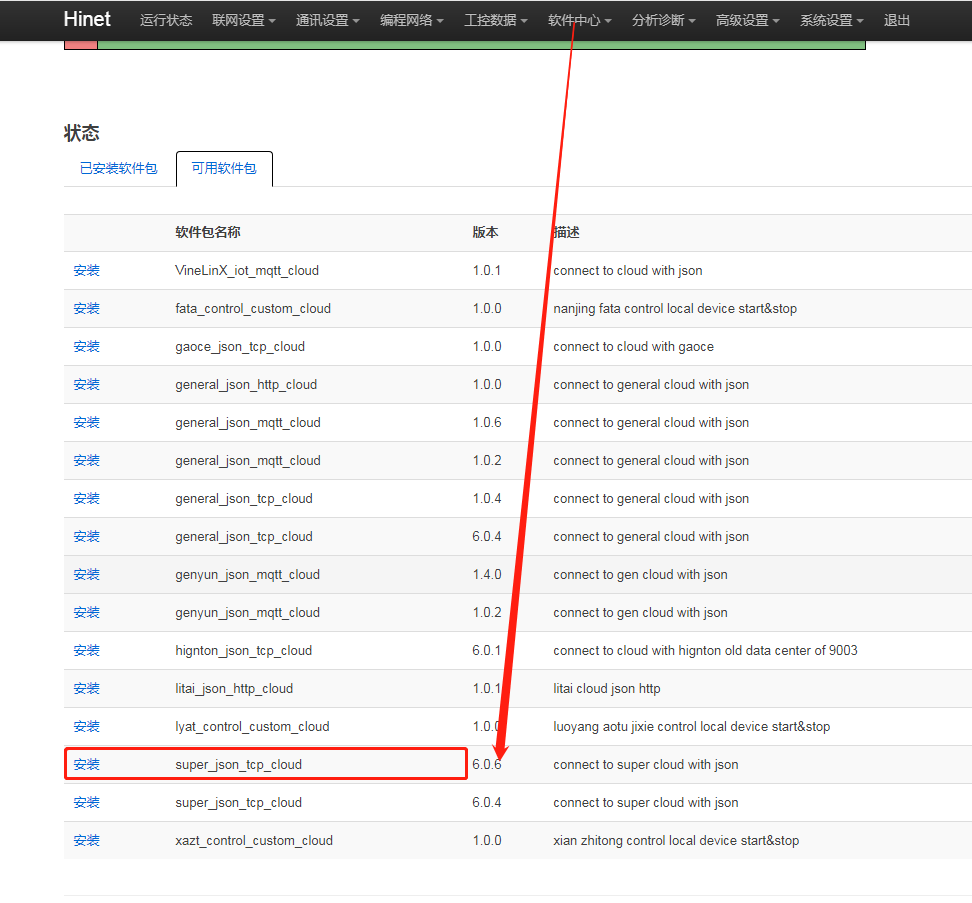
Task: Switch to the 已安装软件包 tab
Action: tap(119, 168)
